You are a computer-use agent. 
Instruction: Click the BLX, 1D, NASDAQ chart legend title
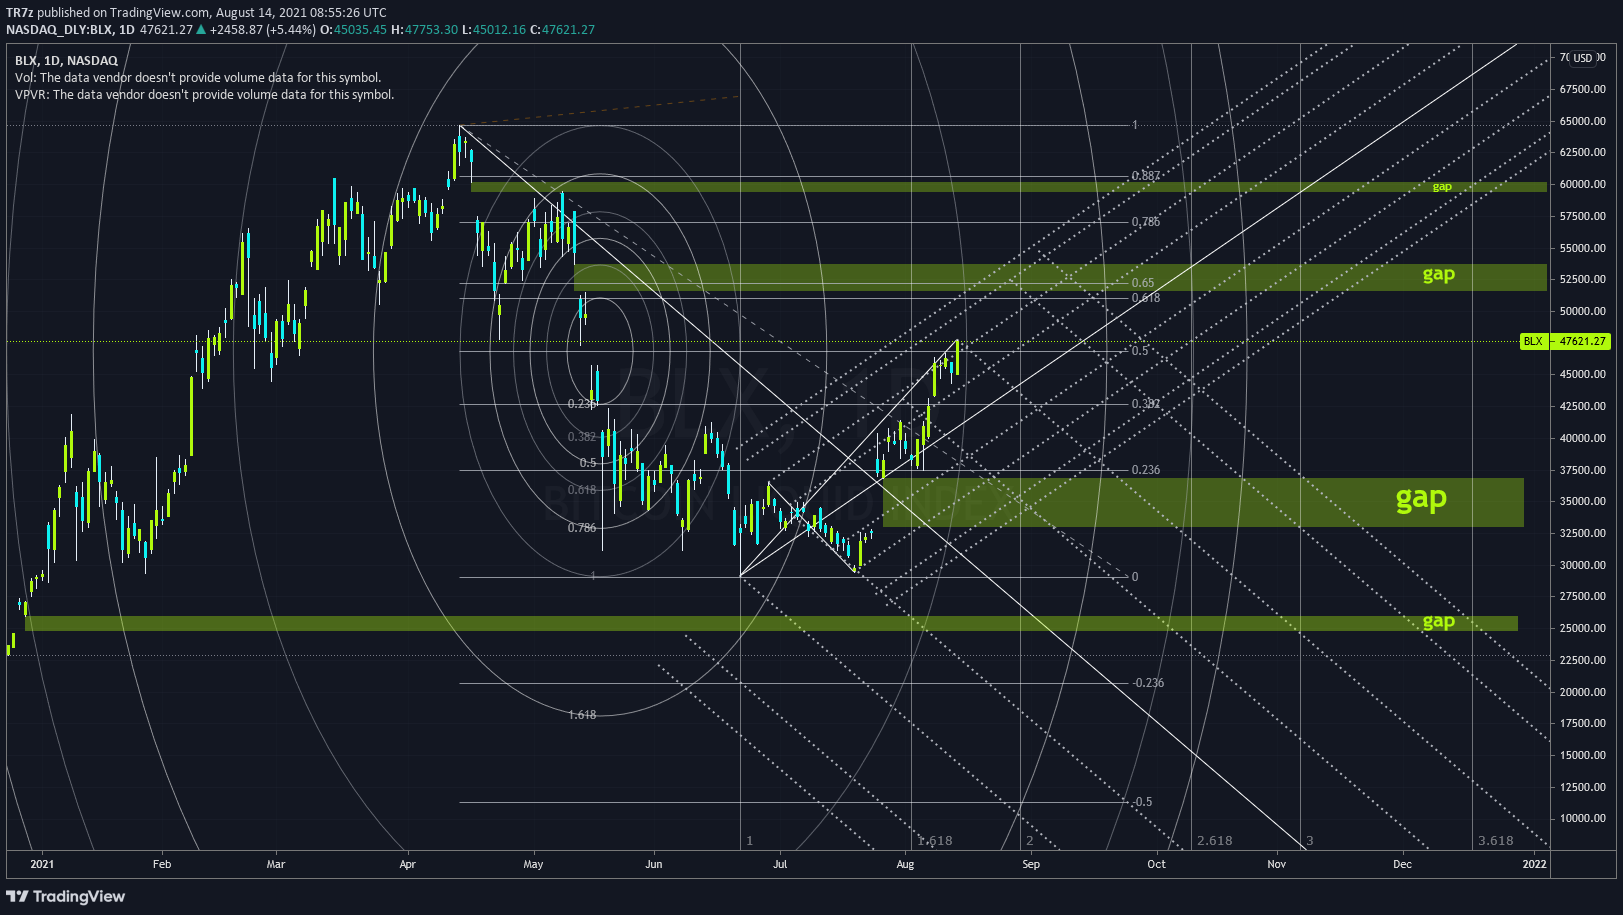pos(66,61)
